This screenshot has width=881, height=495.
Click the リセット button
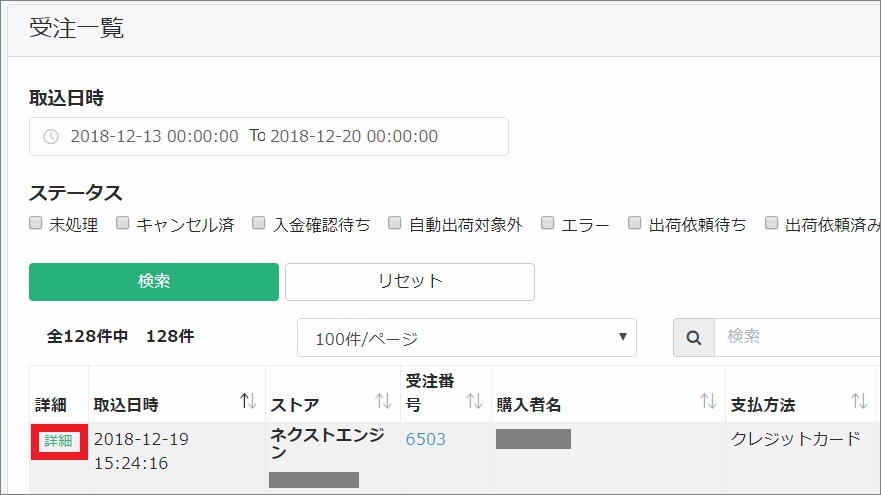click(x=409, y=281)
